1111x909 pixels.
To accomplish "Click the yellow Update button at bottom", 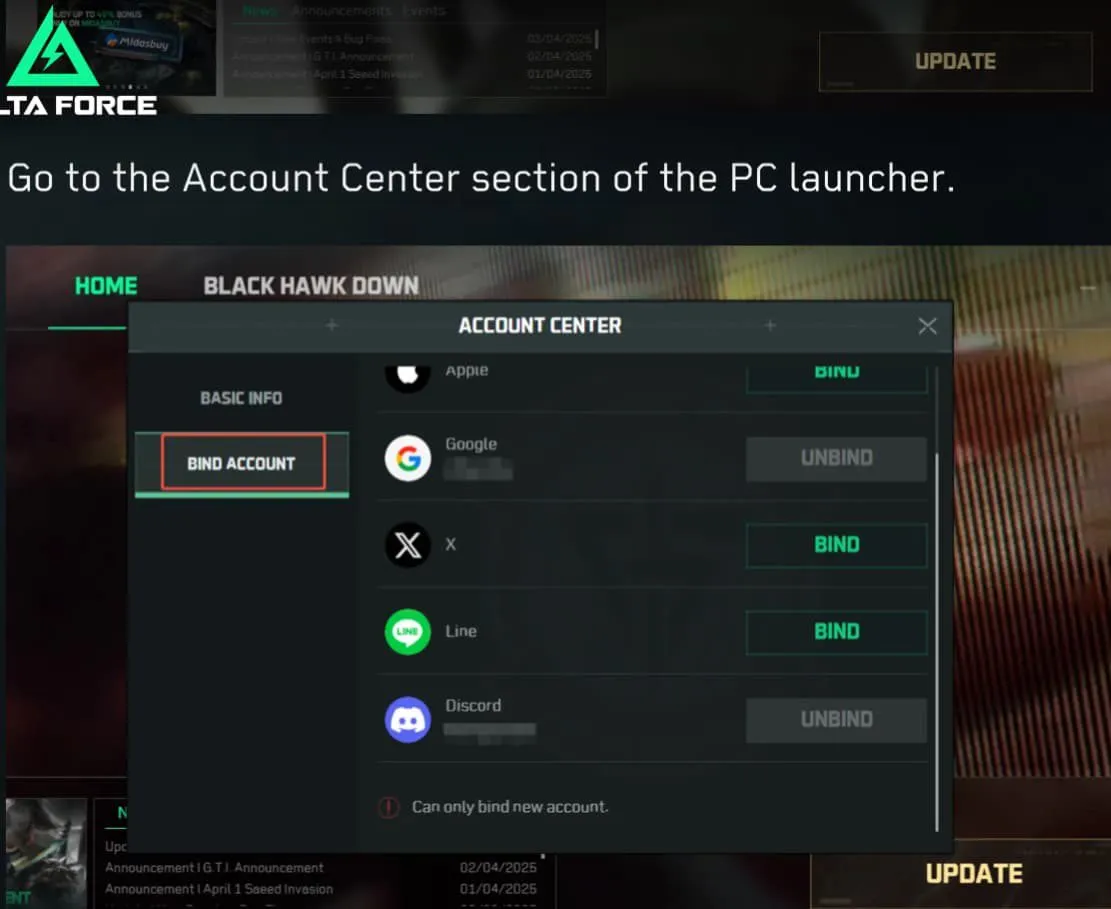I will [x=974, y=874].
